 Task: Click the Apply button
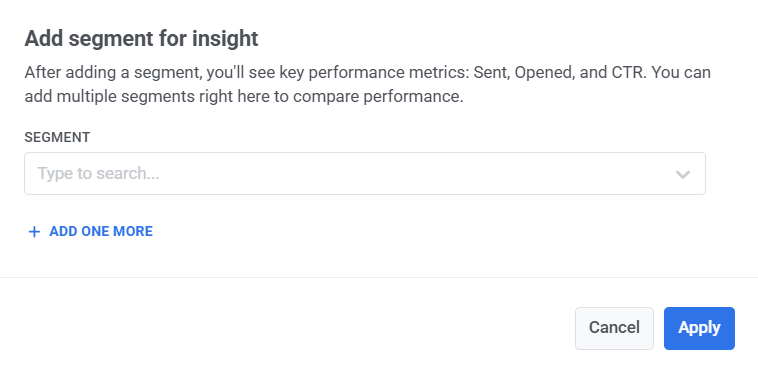tap(699, 328)
